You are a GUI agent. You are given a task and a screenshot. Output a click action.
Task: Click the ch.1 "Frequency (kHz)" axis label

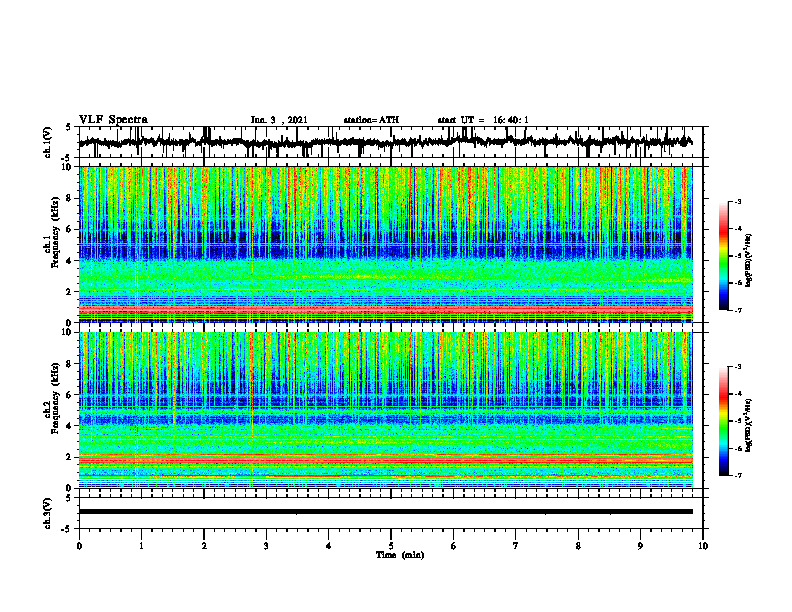coord(55,232)
